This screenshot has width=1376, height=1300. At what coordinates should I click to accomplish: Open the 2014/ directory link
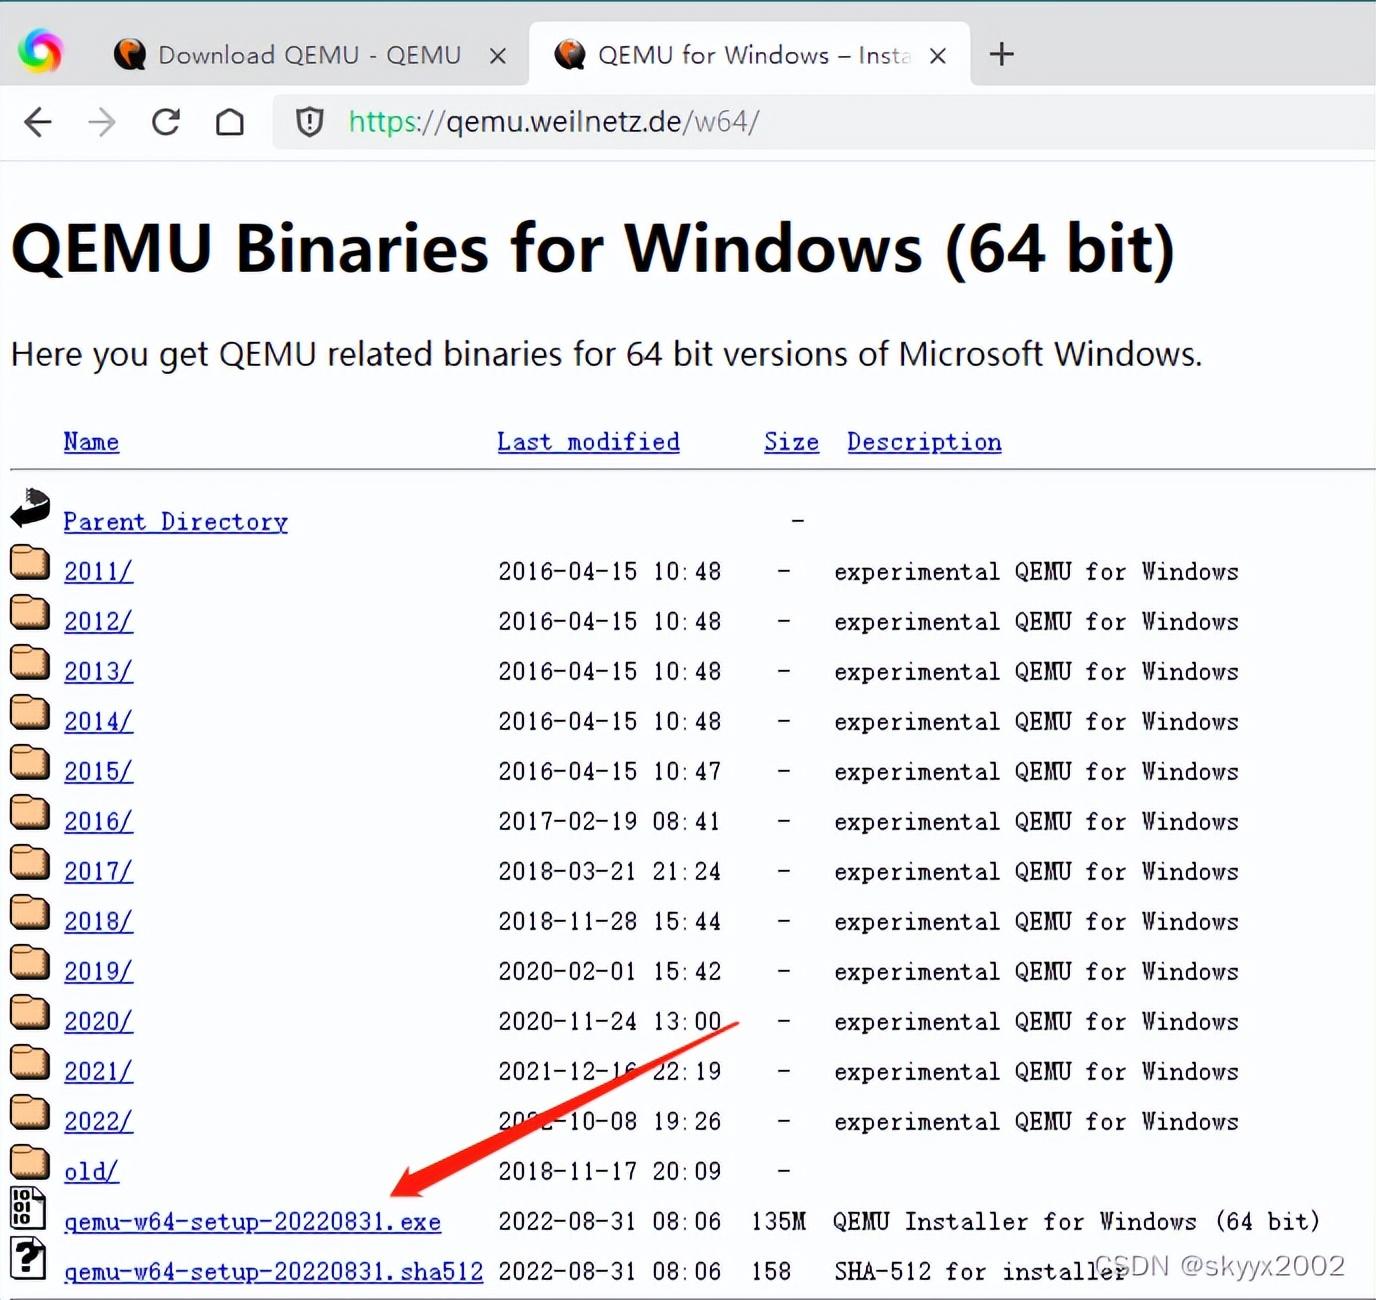(x=98, y=722)
